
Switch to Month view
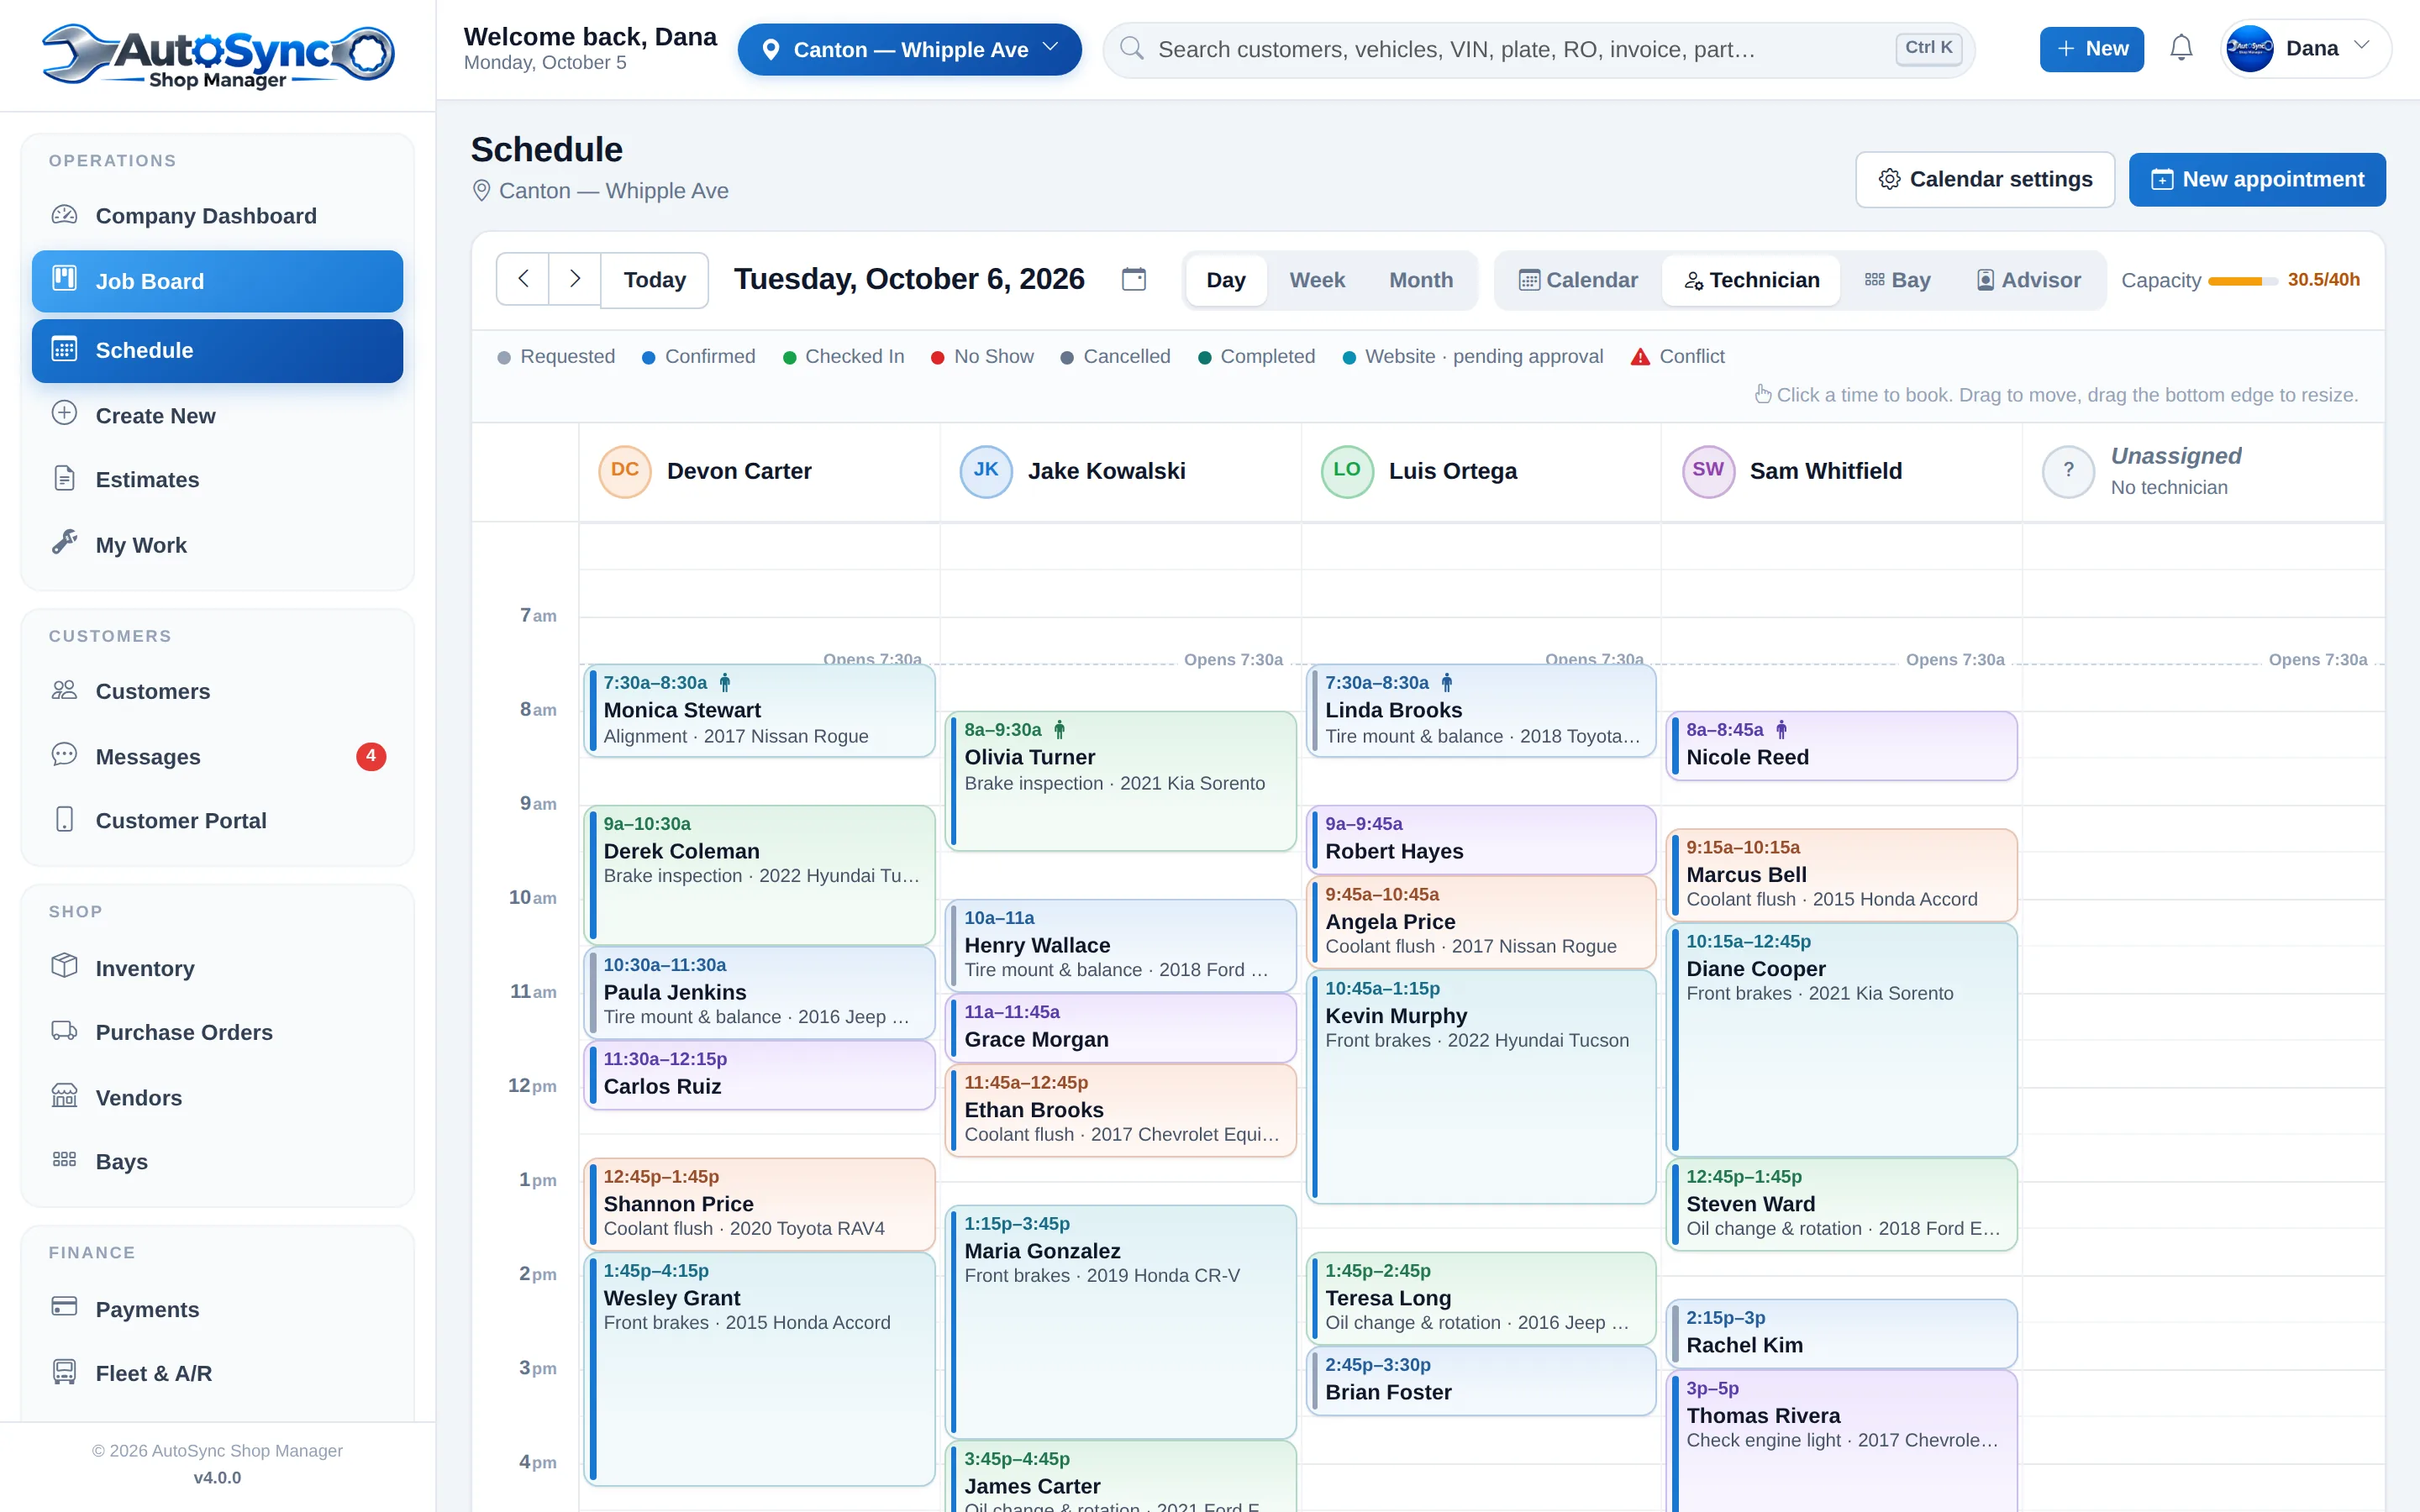point(1420,280)
